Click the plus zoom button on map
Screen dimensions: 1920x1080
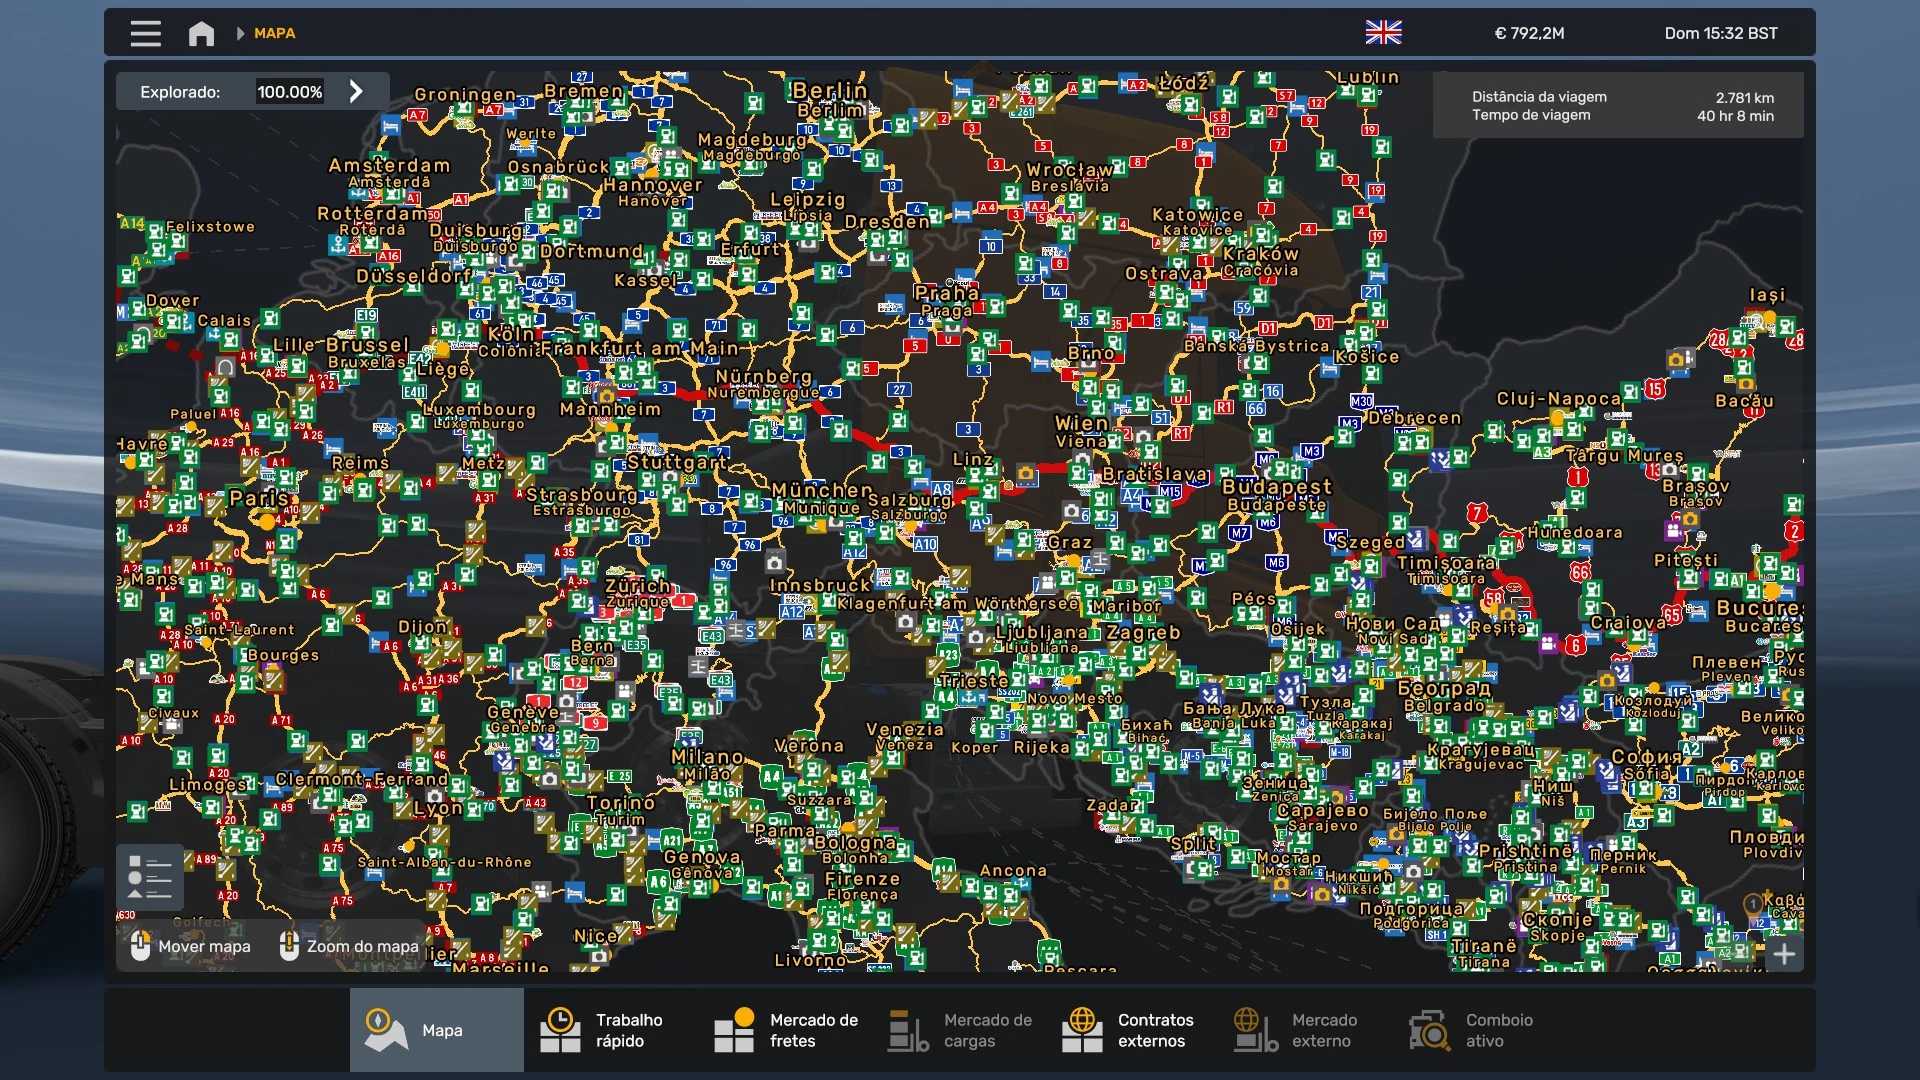click(1785, 954)
